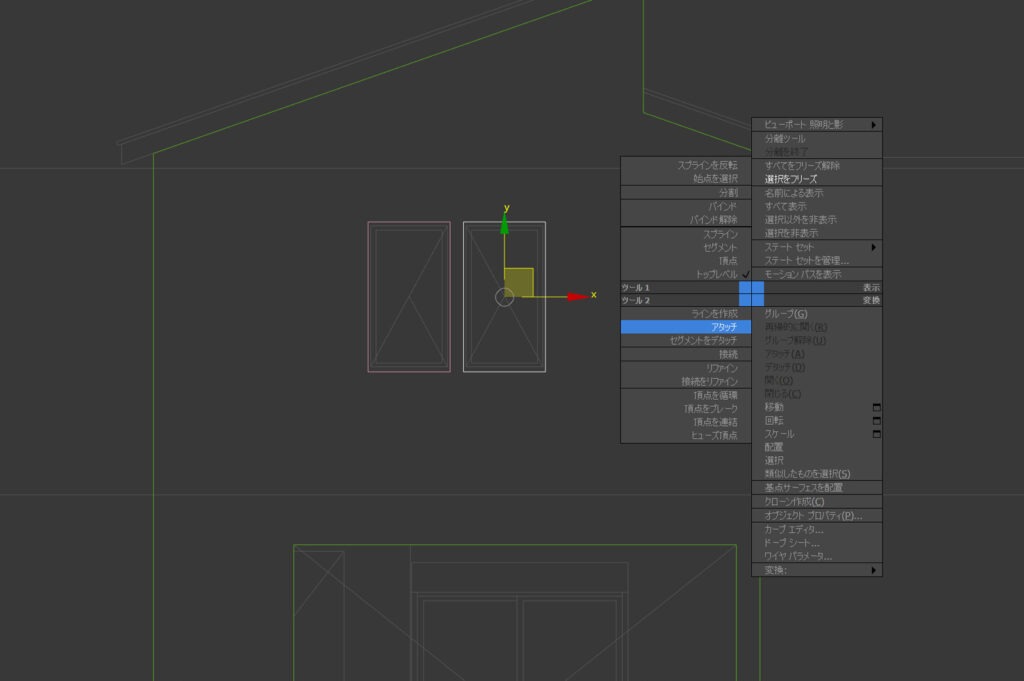Open settings box icon next to 移動

click(876, 407)
